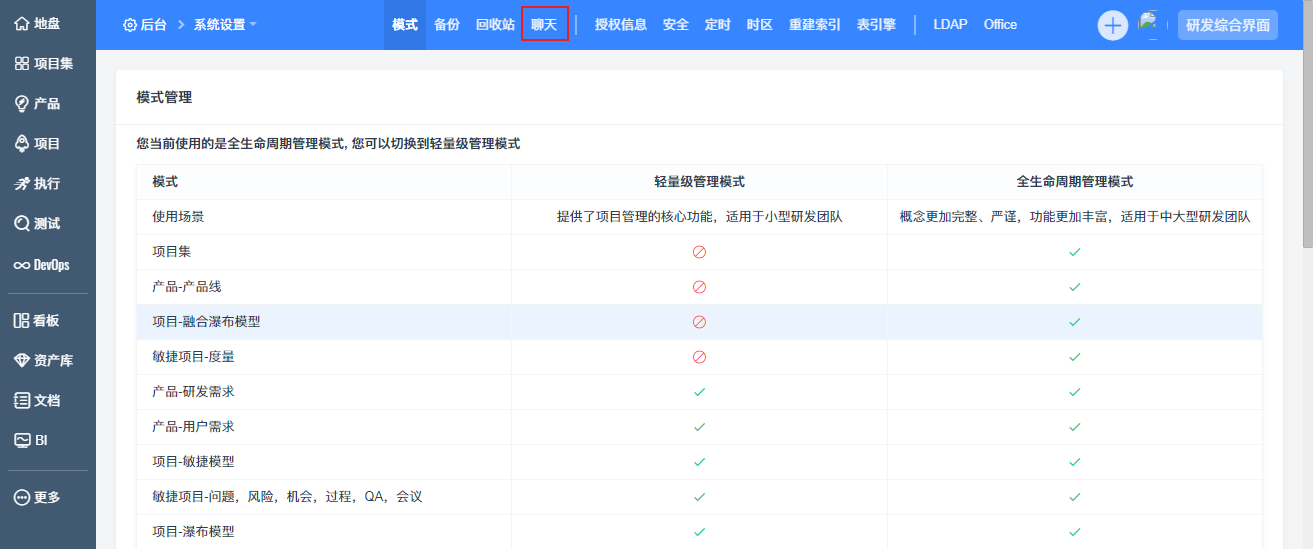Click the 项目-敏捷模型 row label
This screenshot has width=1313, height=549.
pos(193,461)
